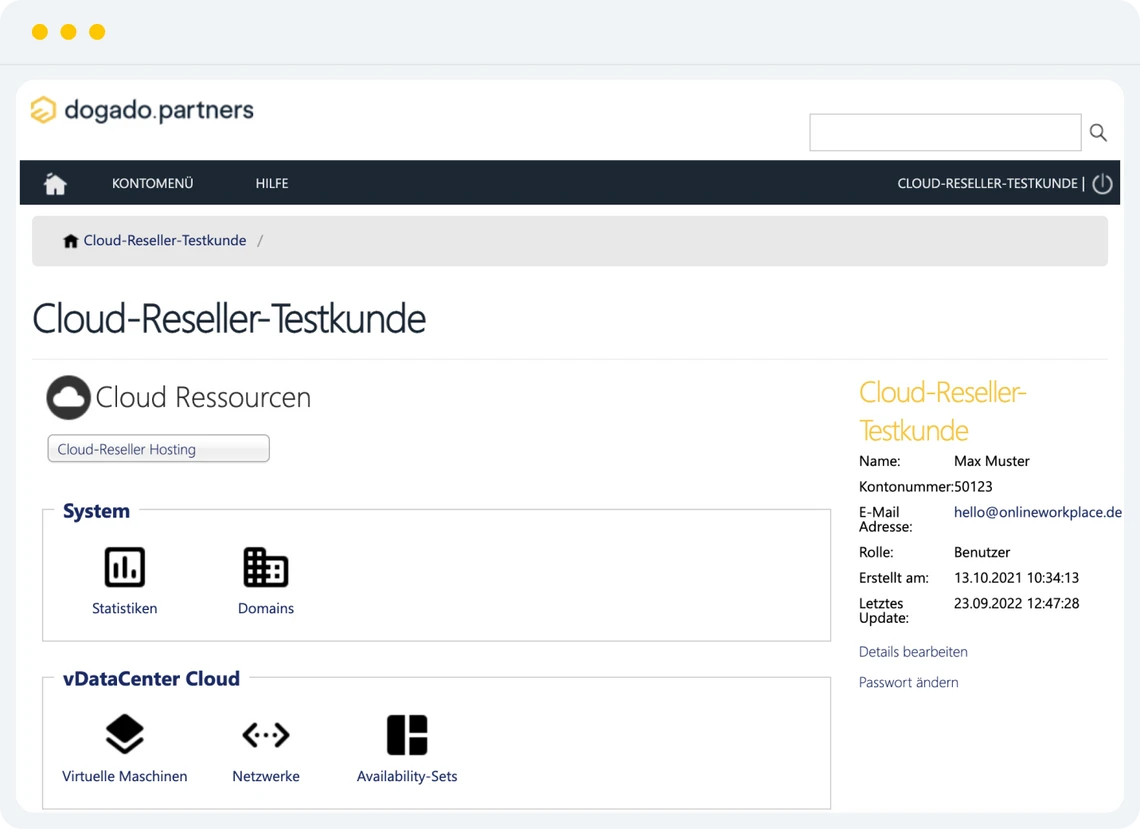Click the home icon in navigation bar
The height and width of the screenshot is (829, 1140).
tap(55, 184)
